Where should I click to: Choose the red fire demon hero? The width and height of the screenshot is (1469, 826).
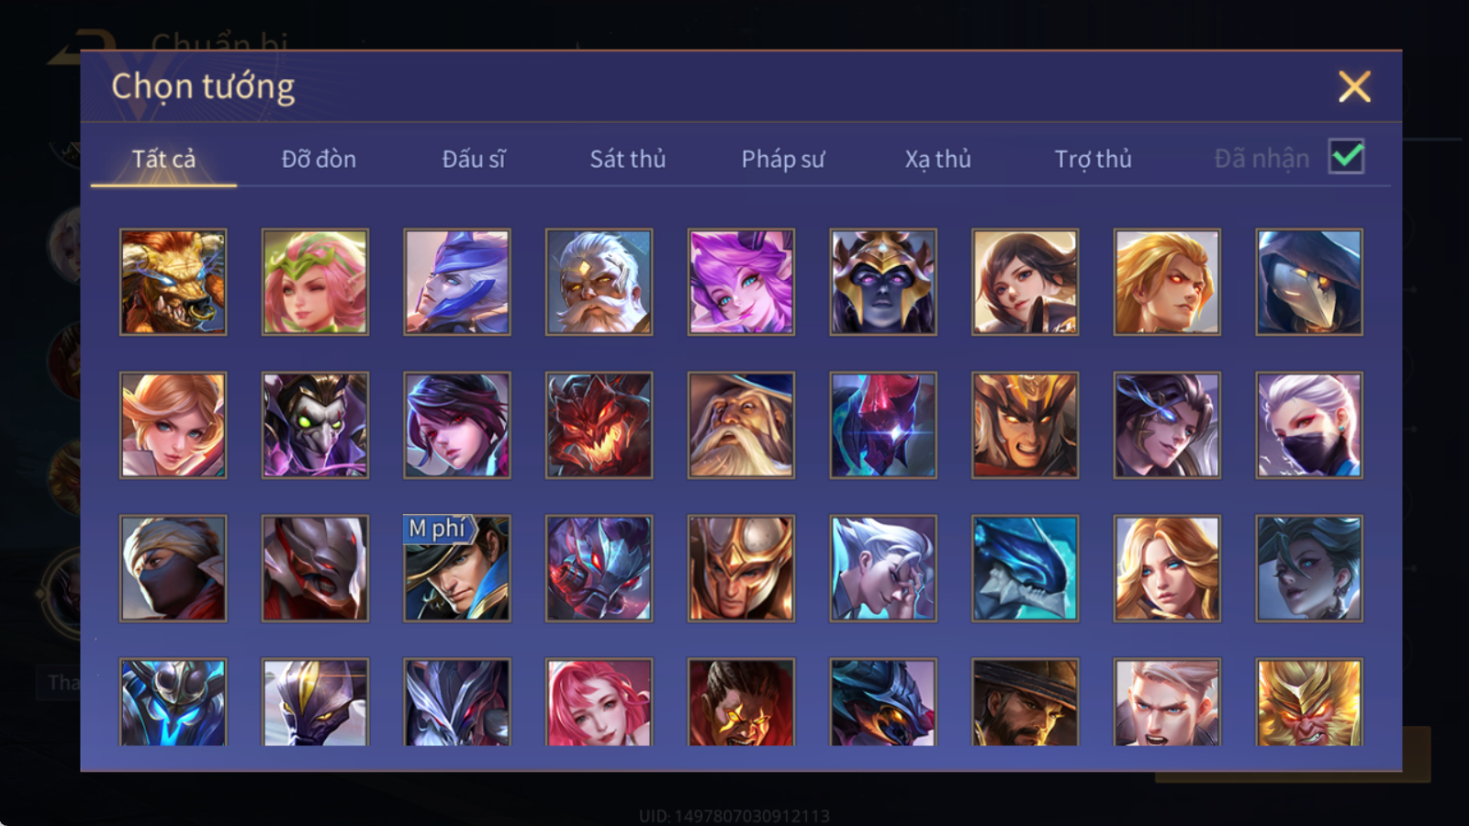pyautogui.click(x=599, y=425)
